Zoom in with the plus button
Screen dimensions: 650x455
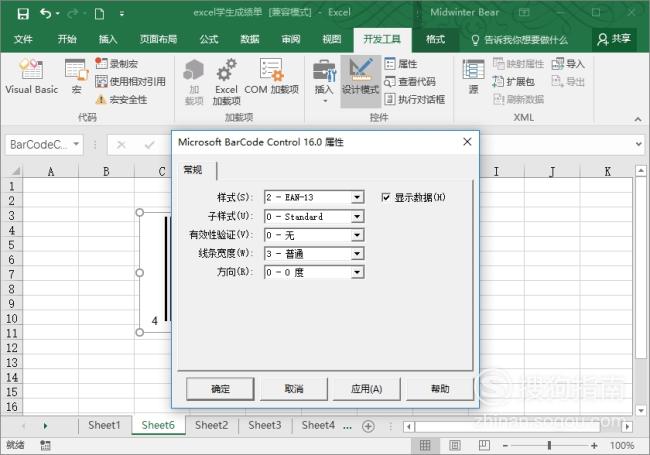click(x=594, y=445)
